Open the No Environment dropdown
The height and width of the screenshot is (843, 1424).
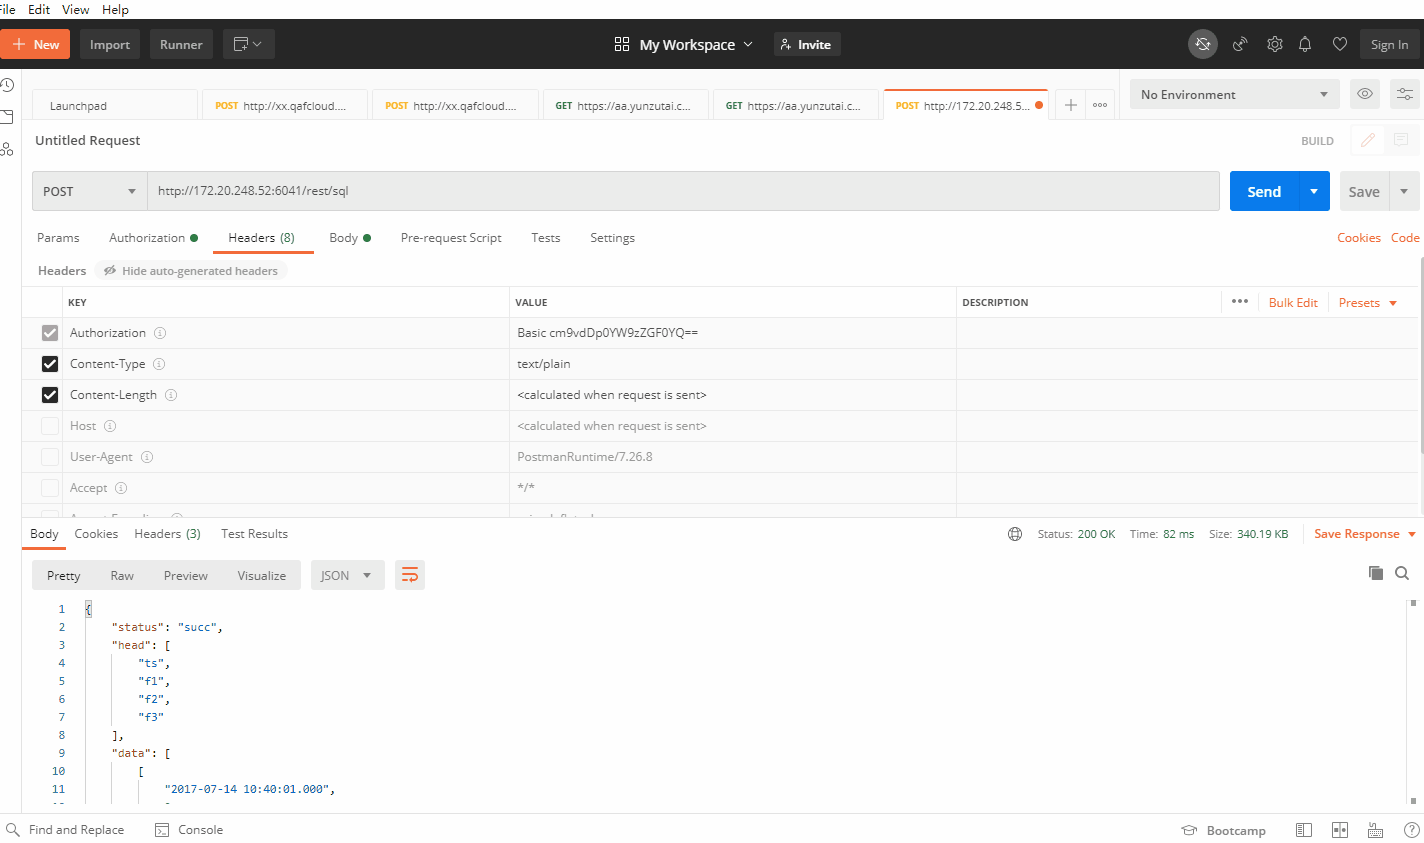click(x=1234, y=94)
